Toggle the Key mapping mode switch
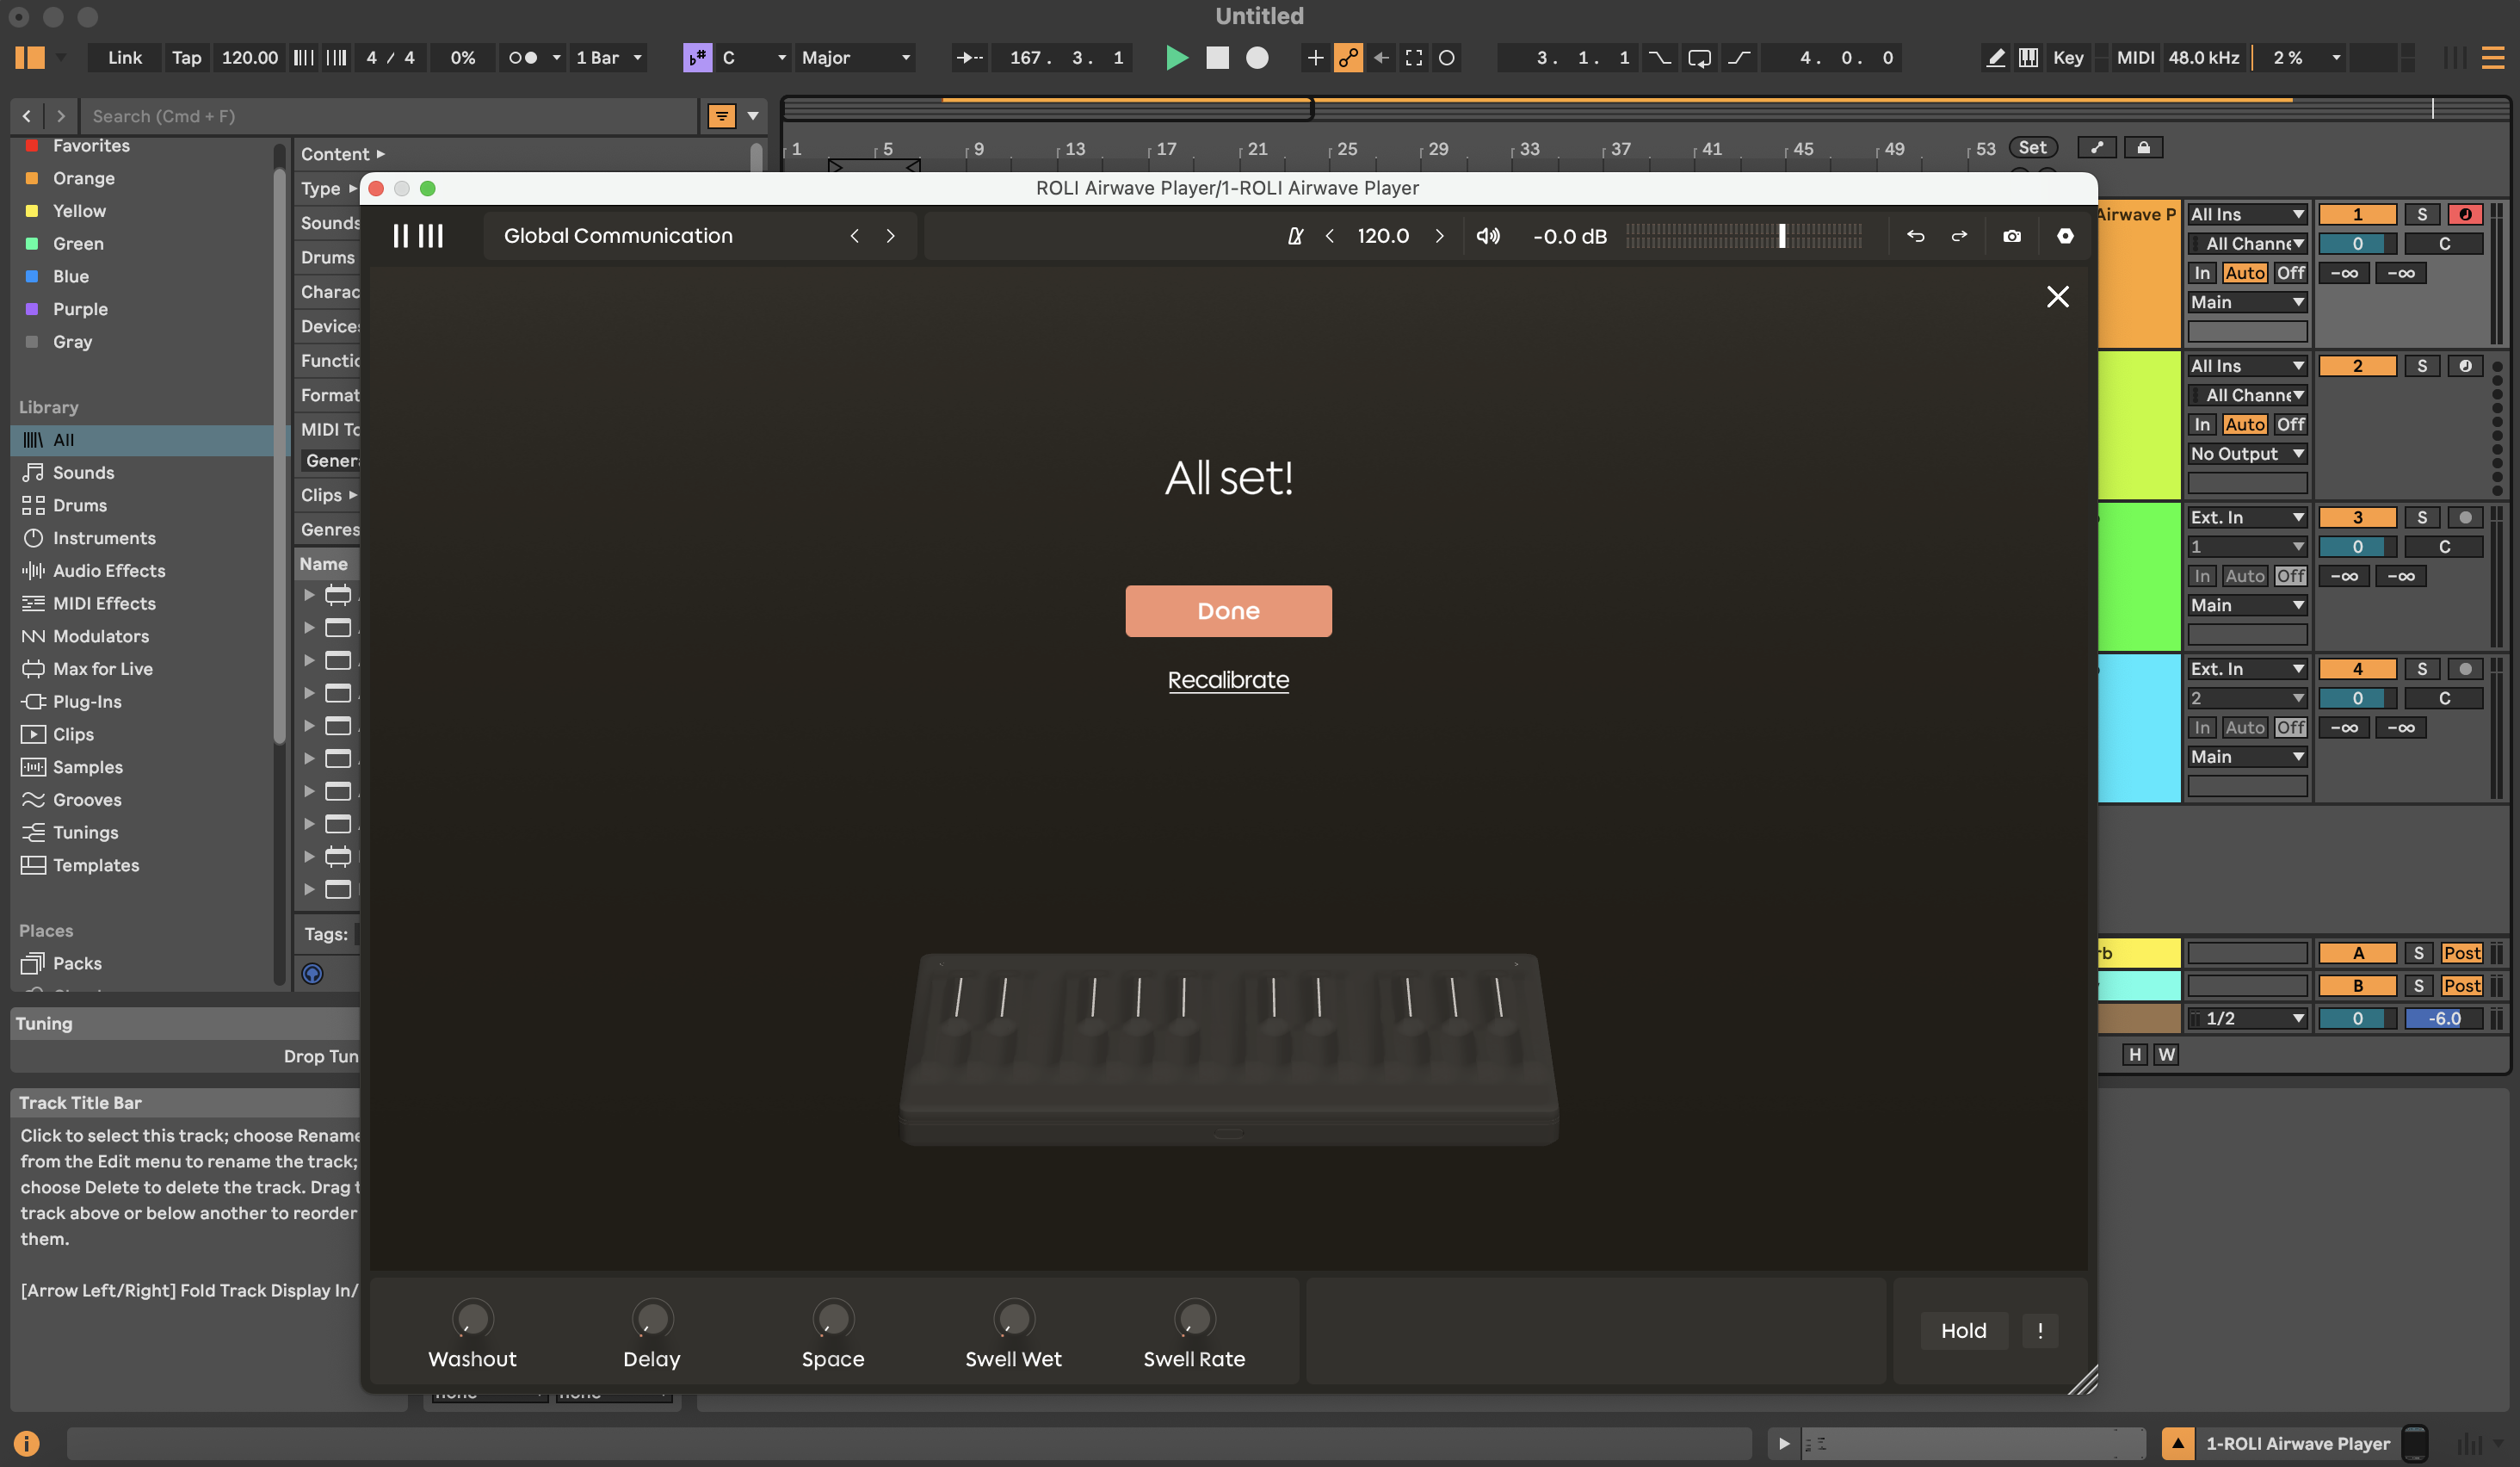Image resolution: width=2520 pixels, height=1467 pixels. (2067, 58)
